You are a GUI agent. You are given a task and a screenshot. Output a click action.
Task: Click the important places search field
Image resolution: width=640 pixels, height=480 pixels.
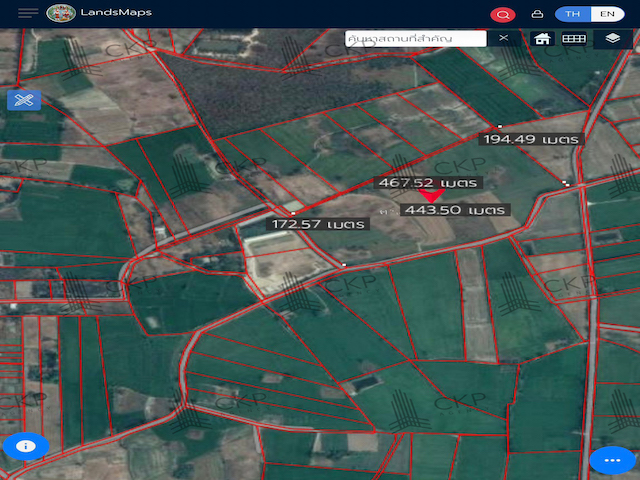click(x=415, y=38)
